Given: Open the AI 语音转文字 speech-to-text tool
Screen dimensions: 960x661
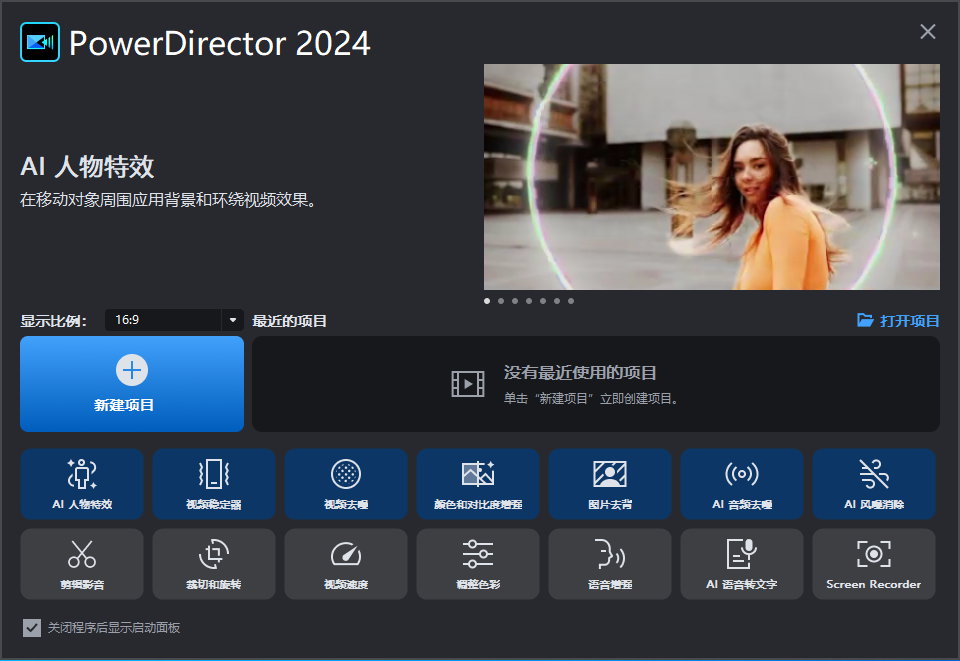Looking at the screenshot, I should click(741, 564).
